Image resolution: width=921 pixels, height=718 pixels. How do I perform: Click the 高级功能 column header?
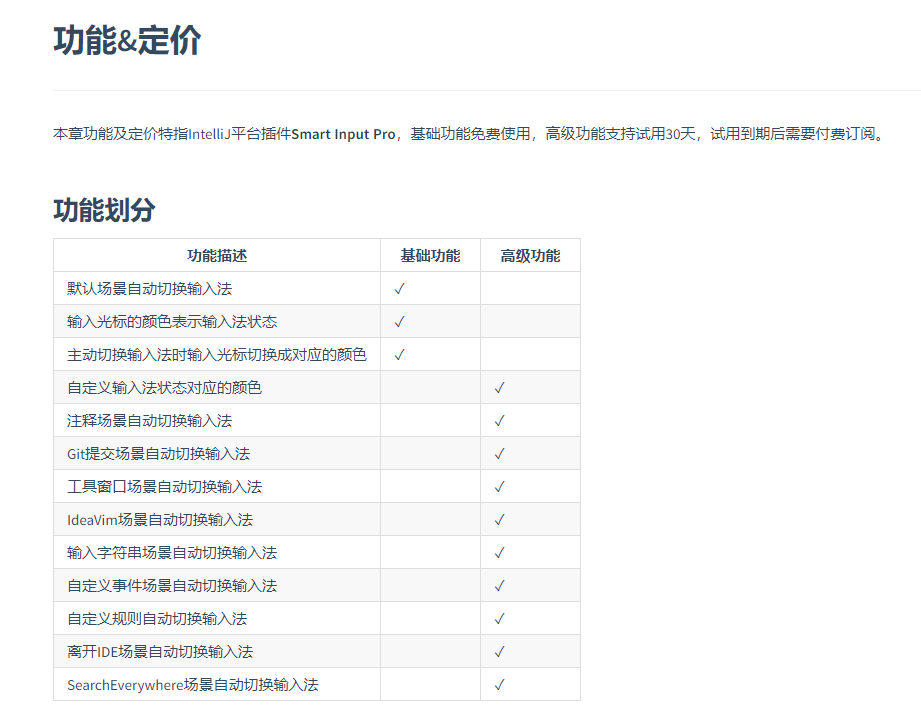click(x=530, y=256)
